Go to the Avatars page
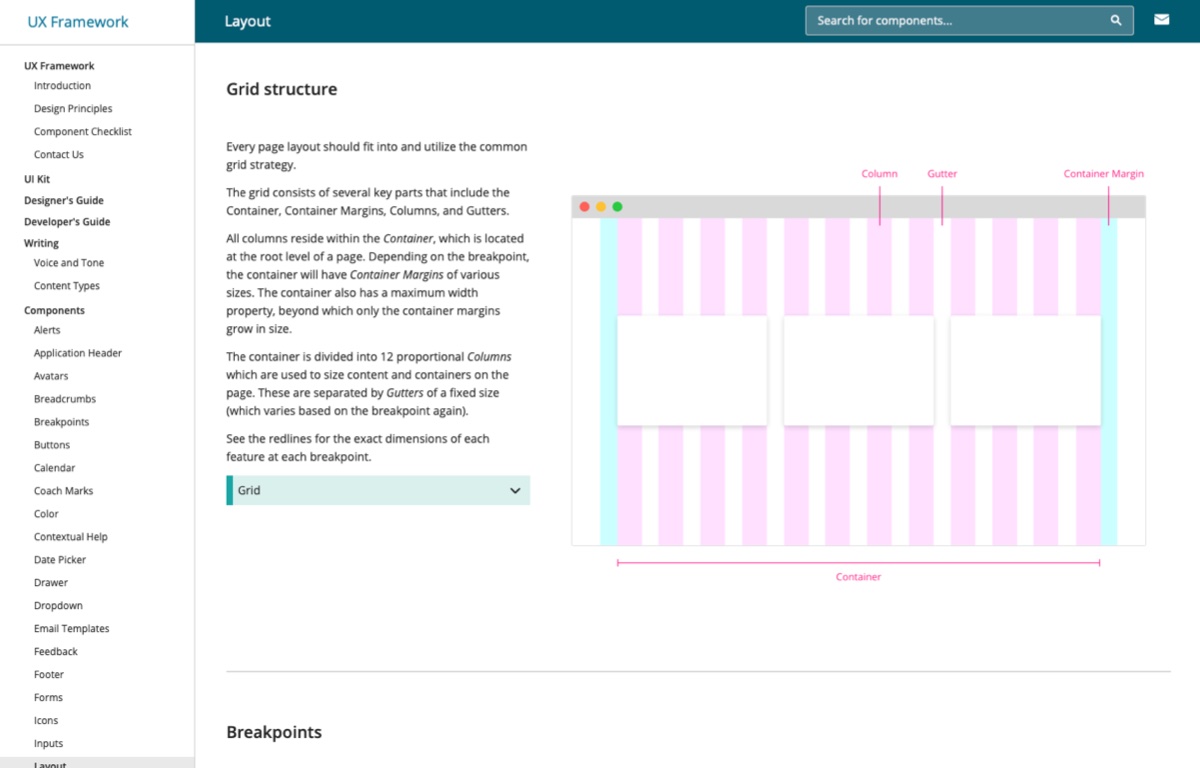The width and height of the screenshot is (1200, 768). click(x=51, y=376)
